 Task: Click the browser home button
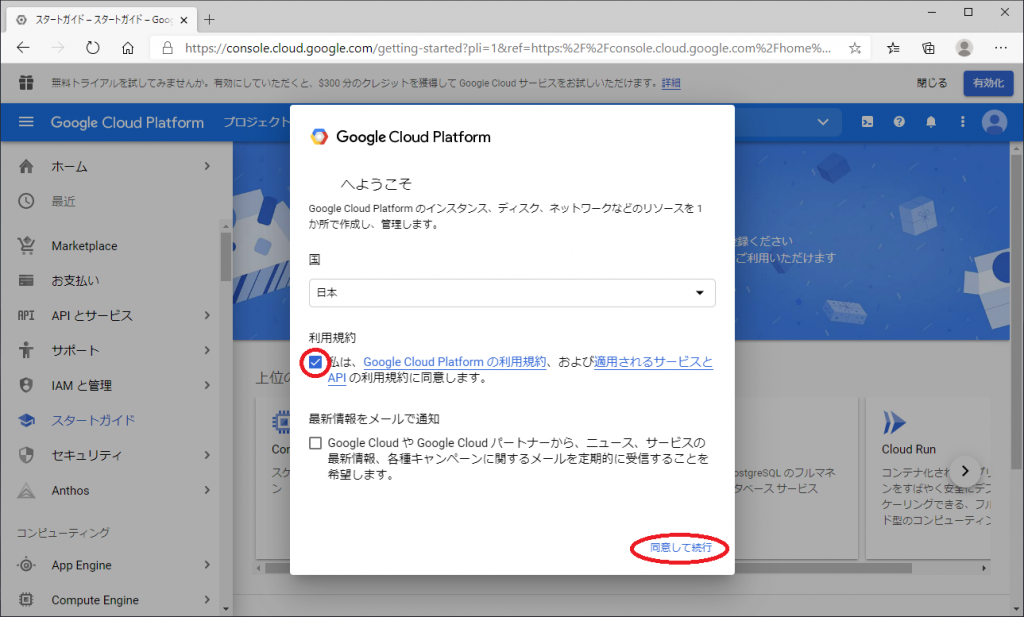[x=127, y=47]
